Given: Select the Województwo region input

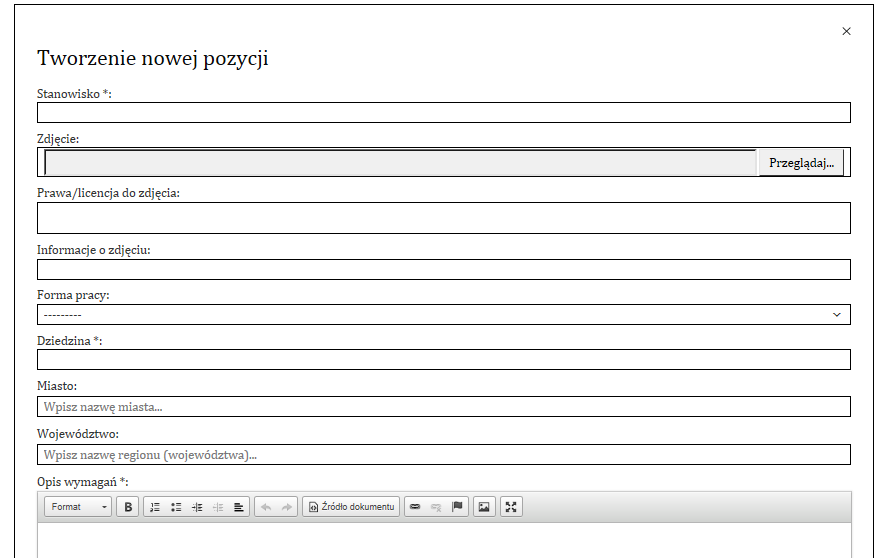Looking at the screenshot, I should click(443, 455).
